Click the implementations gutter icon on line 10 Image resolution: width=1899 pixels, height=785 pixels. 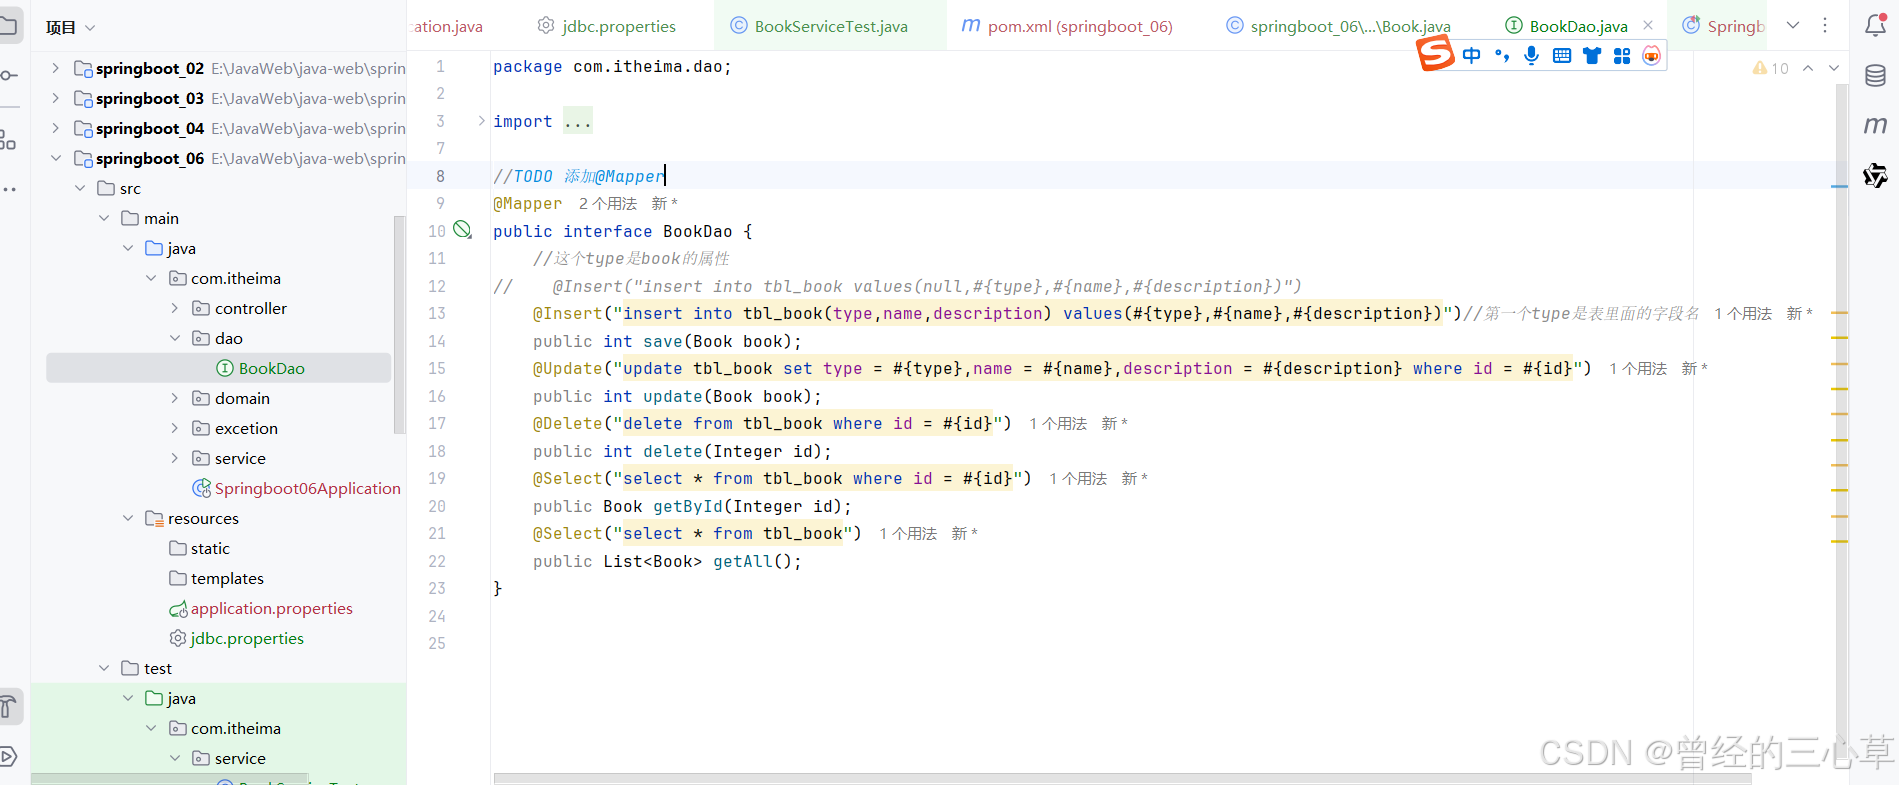462,230
